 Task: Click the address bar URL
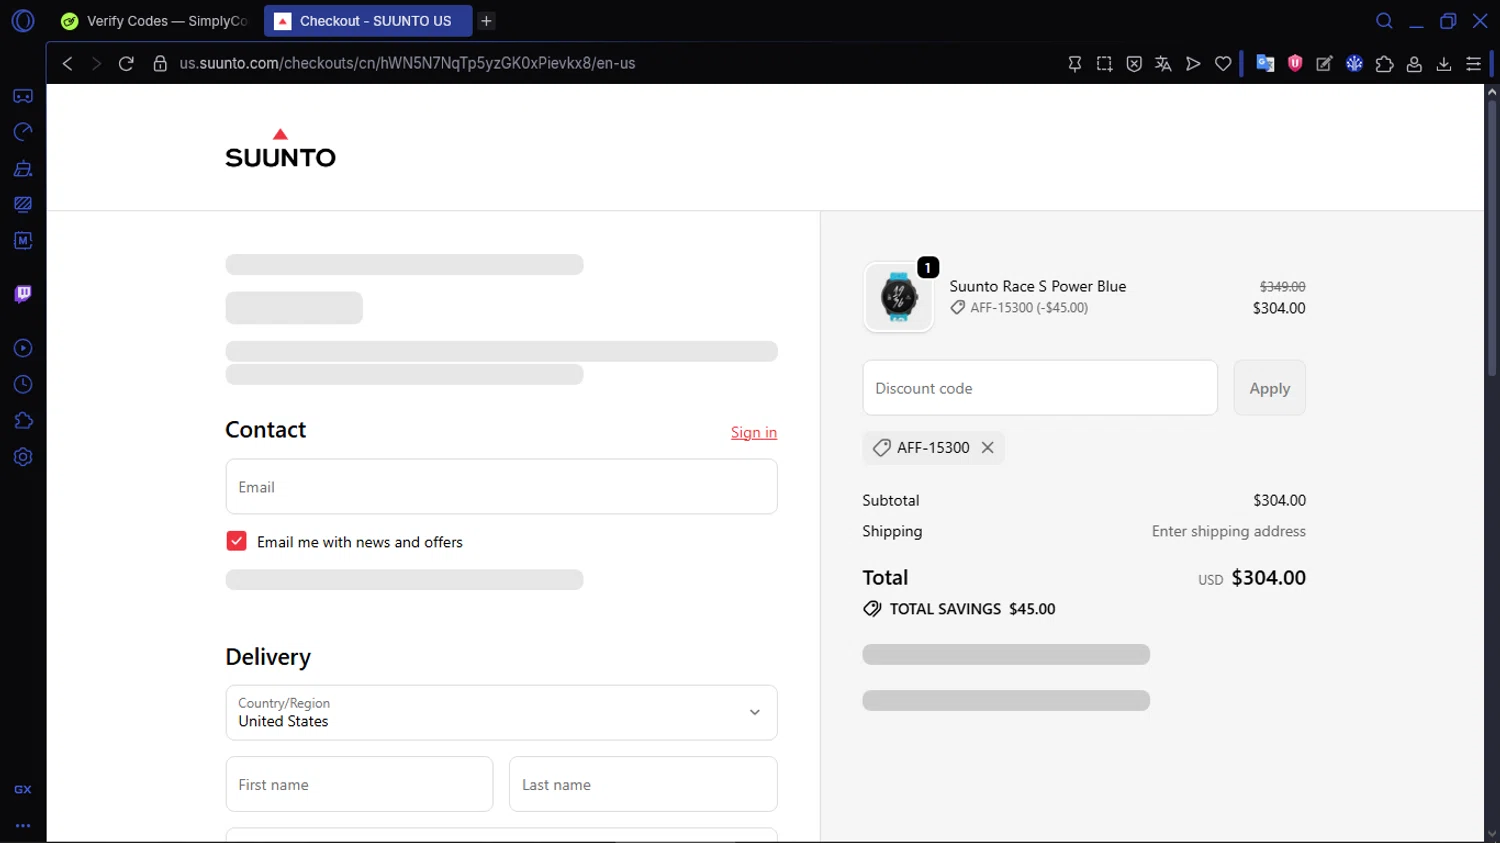[x=407, y=63]
